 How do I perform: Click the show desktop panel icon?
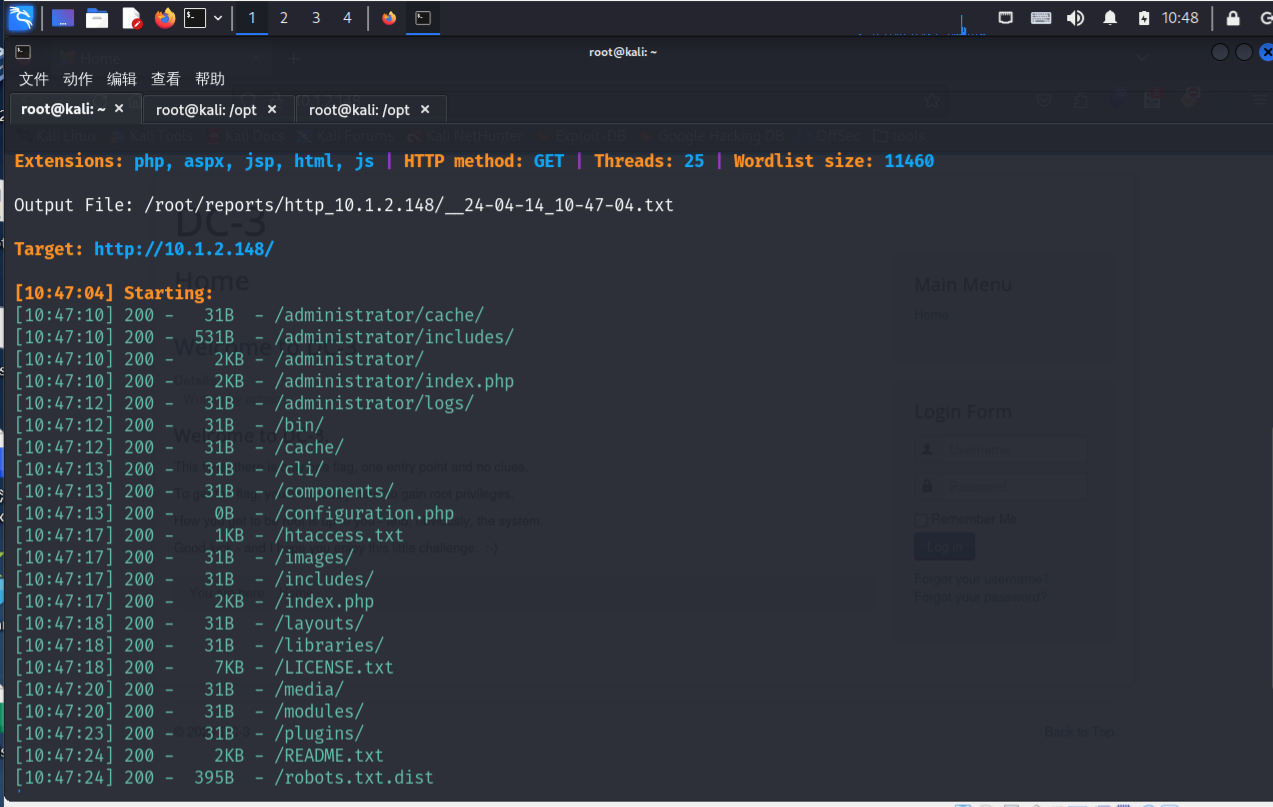(63, 18)
